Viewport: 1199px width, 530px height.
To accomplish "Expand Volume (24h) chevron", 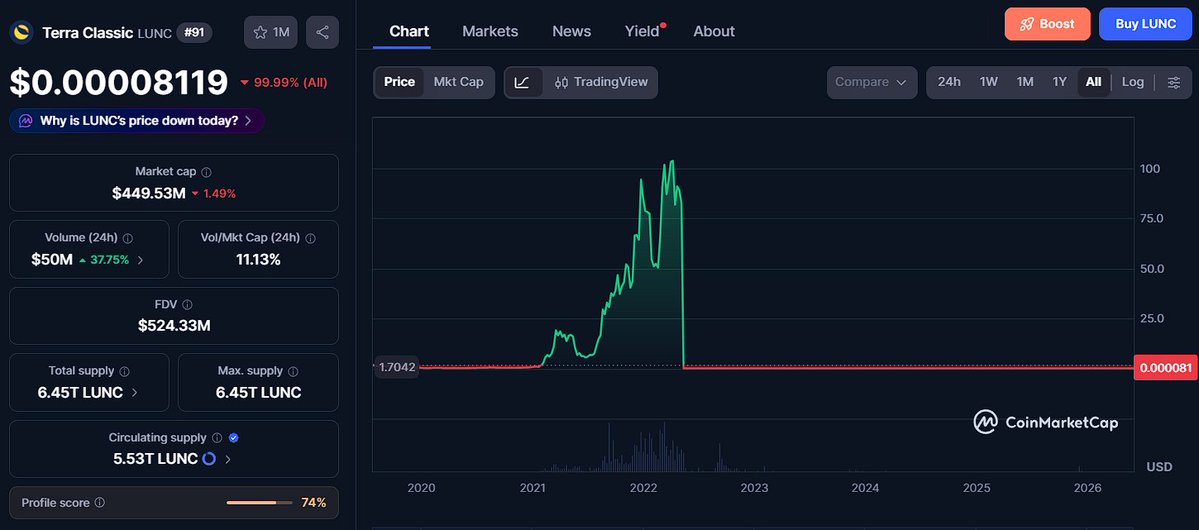I will (140, 260).
